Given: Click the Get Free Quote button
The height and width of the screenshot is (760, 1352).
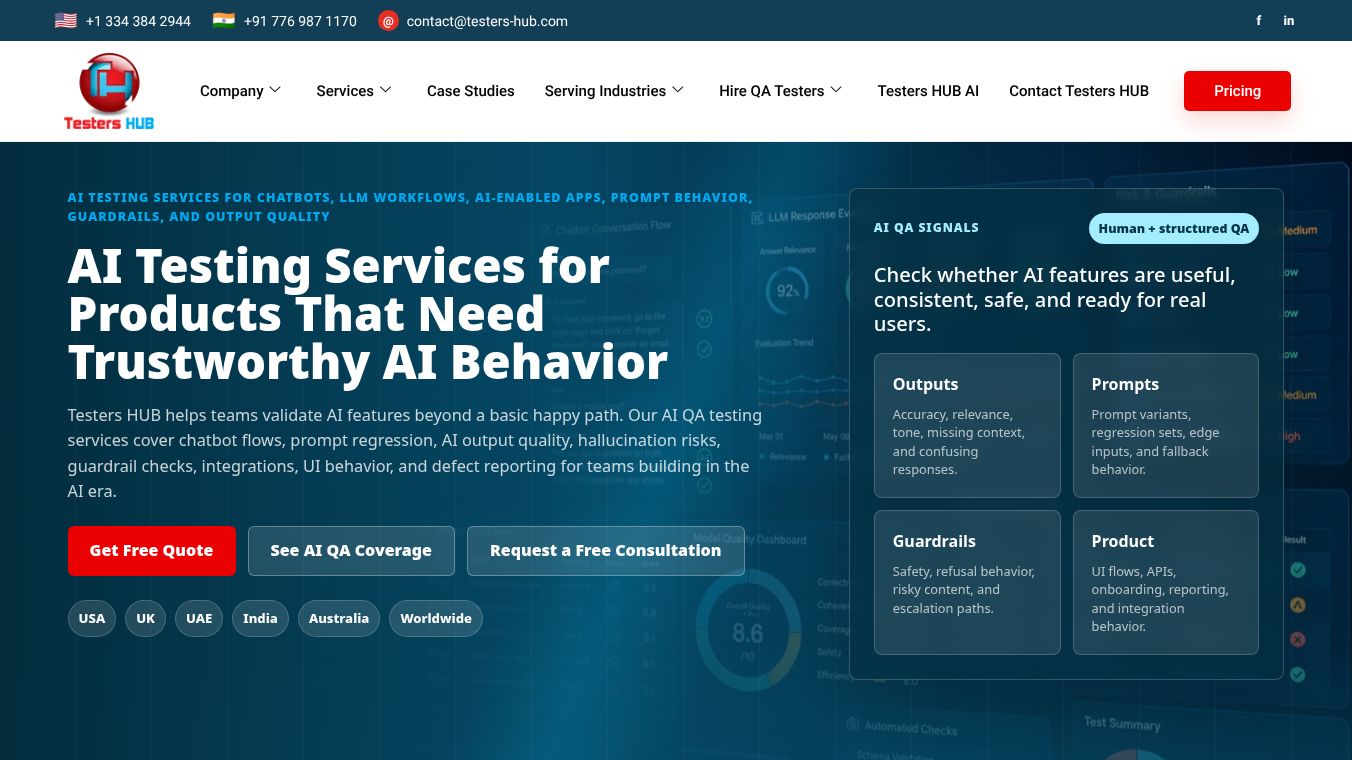Looking at the screenshot, I should point(152,551).
